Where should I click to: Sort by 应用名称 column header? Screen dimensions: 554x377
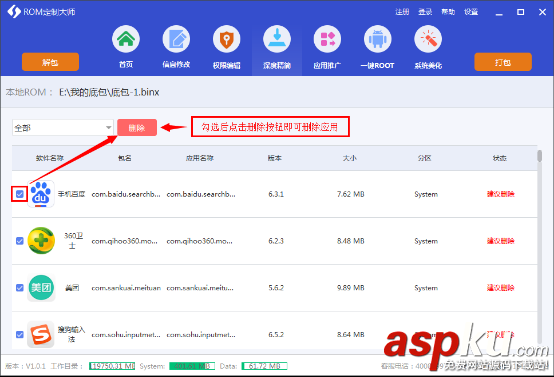point(200,158)
